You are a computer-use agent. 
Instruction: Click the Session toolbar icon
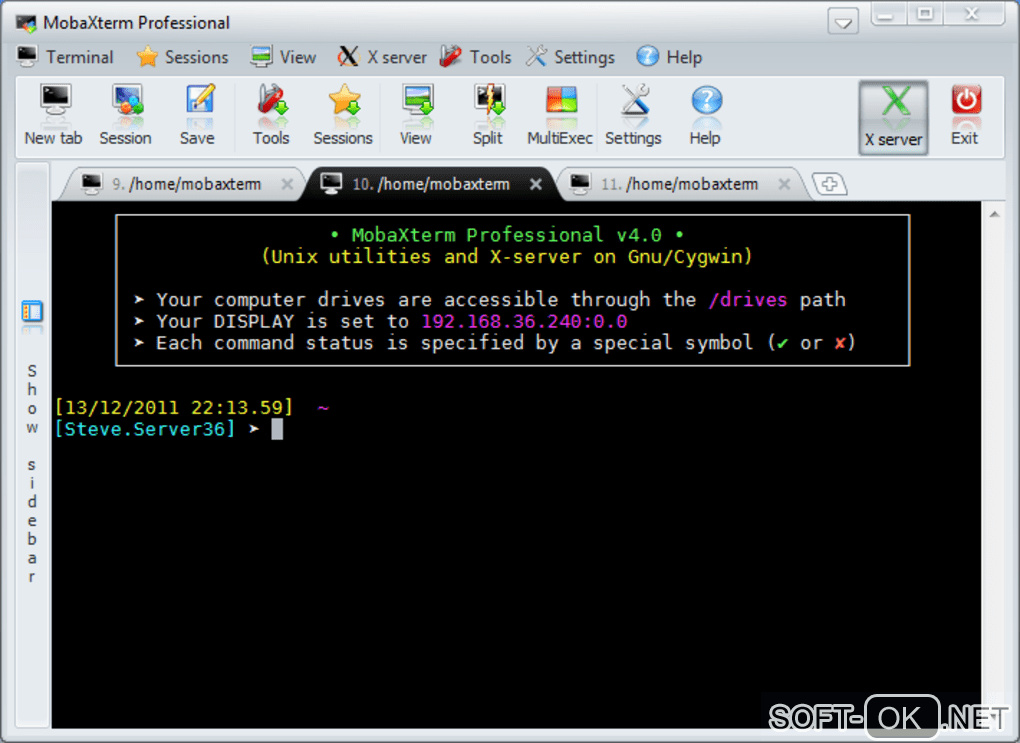click(126, 115)
